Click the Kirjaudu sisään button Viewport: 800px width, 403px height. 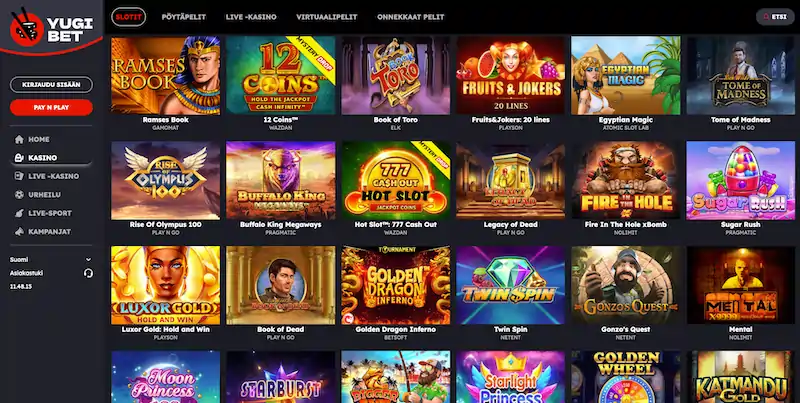point(52,85)
